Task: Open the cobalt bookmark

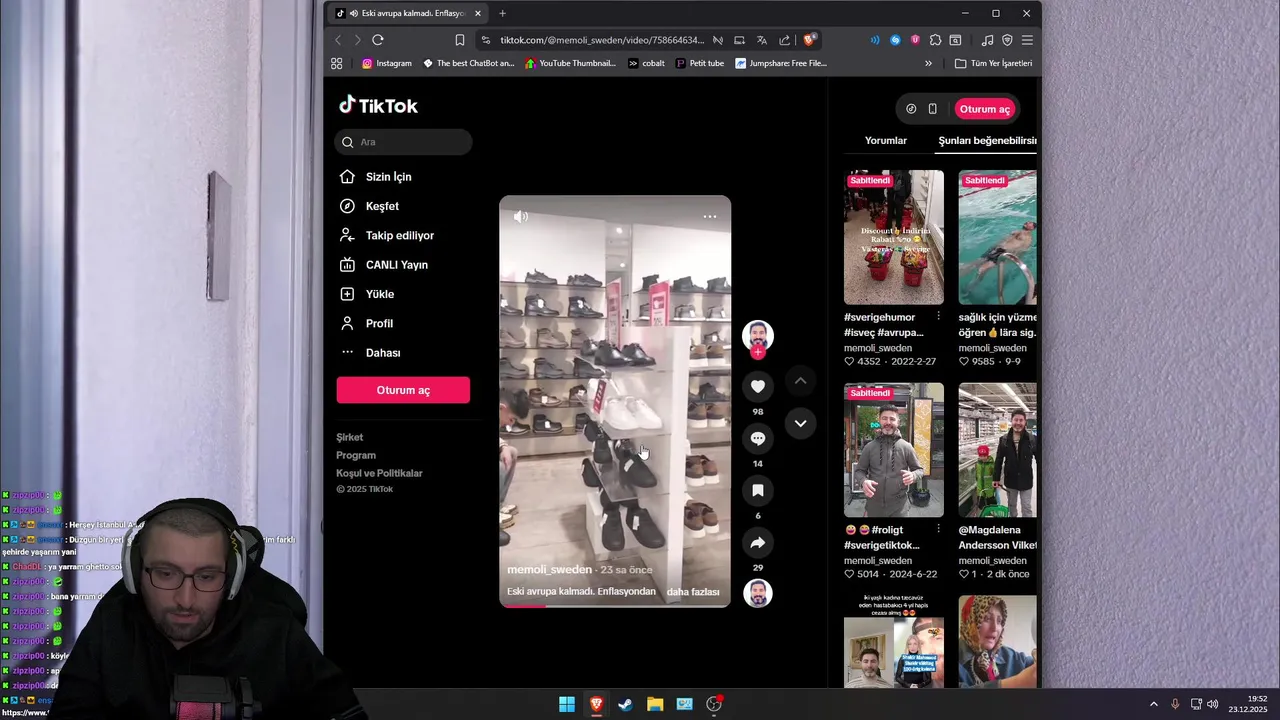Action: point(646,63)
